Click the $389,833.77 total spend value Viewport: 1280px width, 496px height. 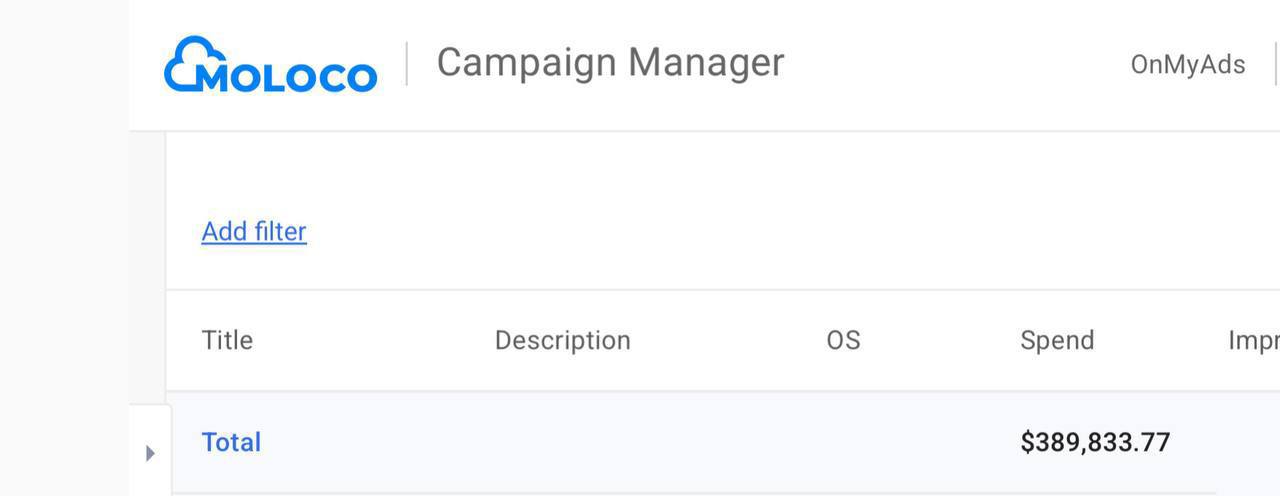(x=1095, y=442)
